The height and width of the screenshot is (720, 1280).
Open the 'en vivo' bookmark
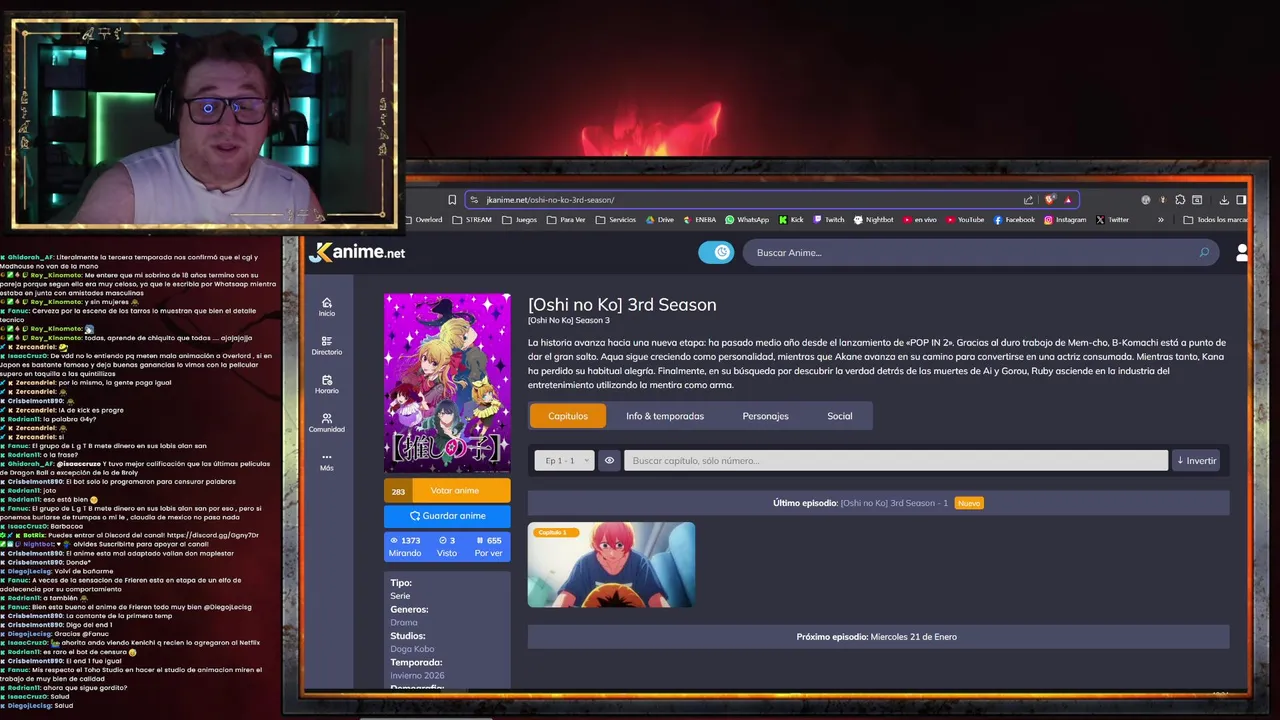920,220
